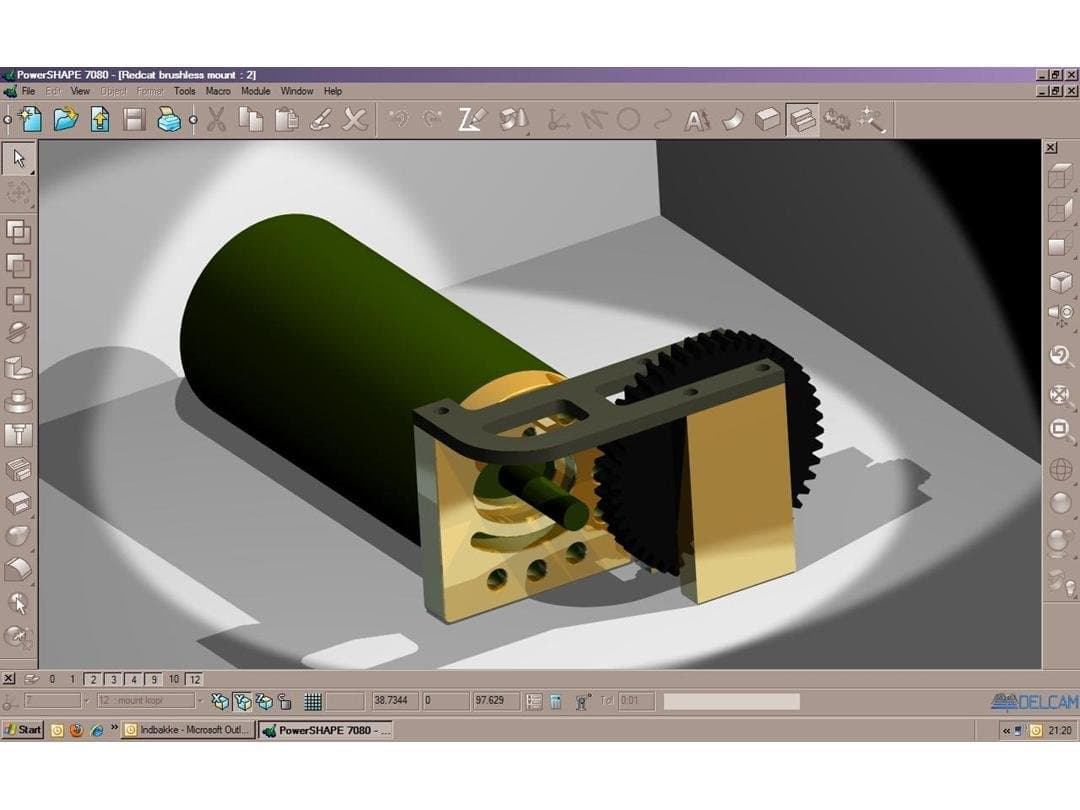Print the model using the printer icon
The height and width of the screenshot is (810, 1080).
click(169, 120)
